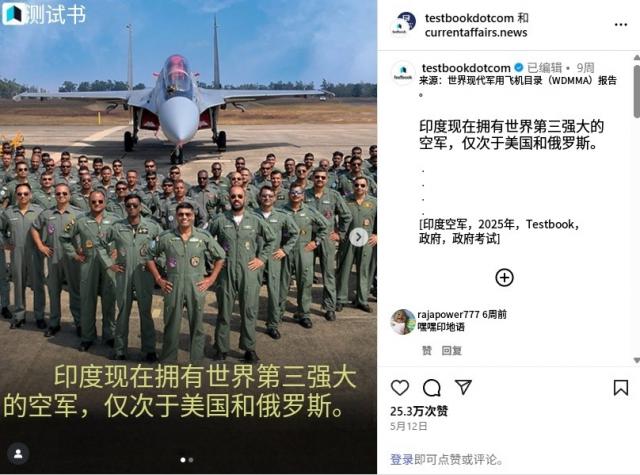
Task: Open testbookdotcom username in the caption
Action: [x=466, y=68]
